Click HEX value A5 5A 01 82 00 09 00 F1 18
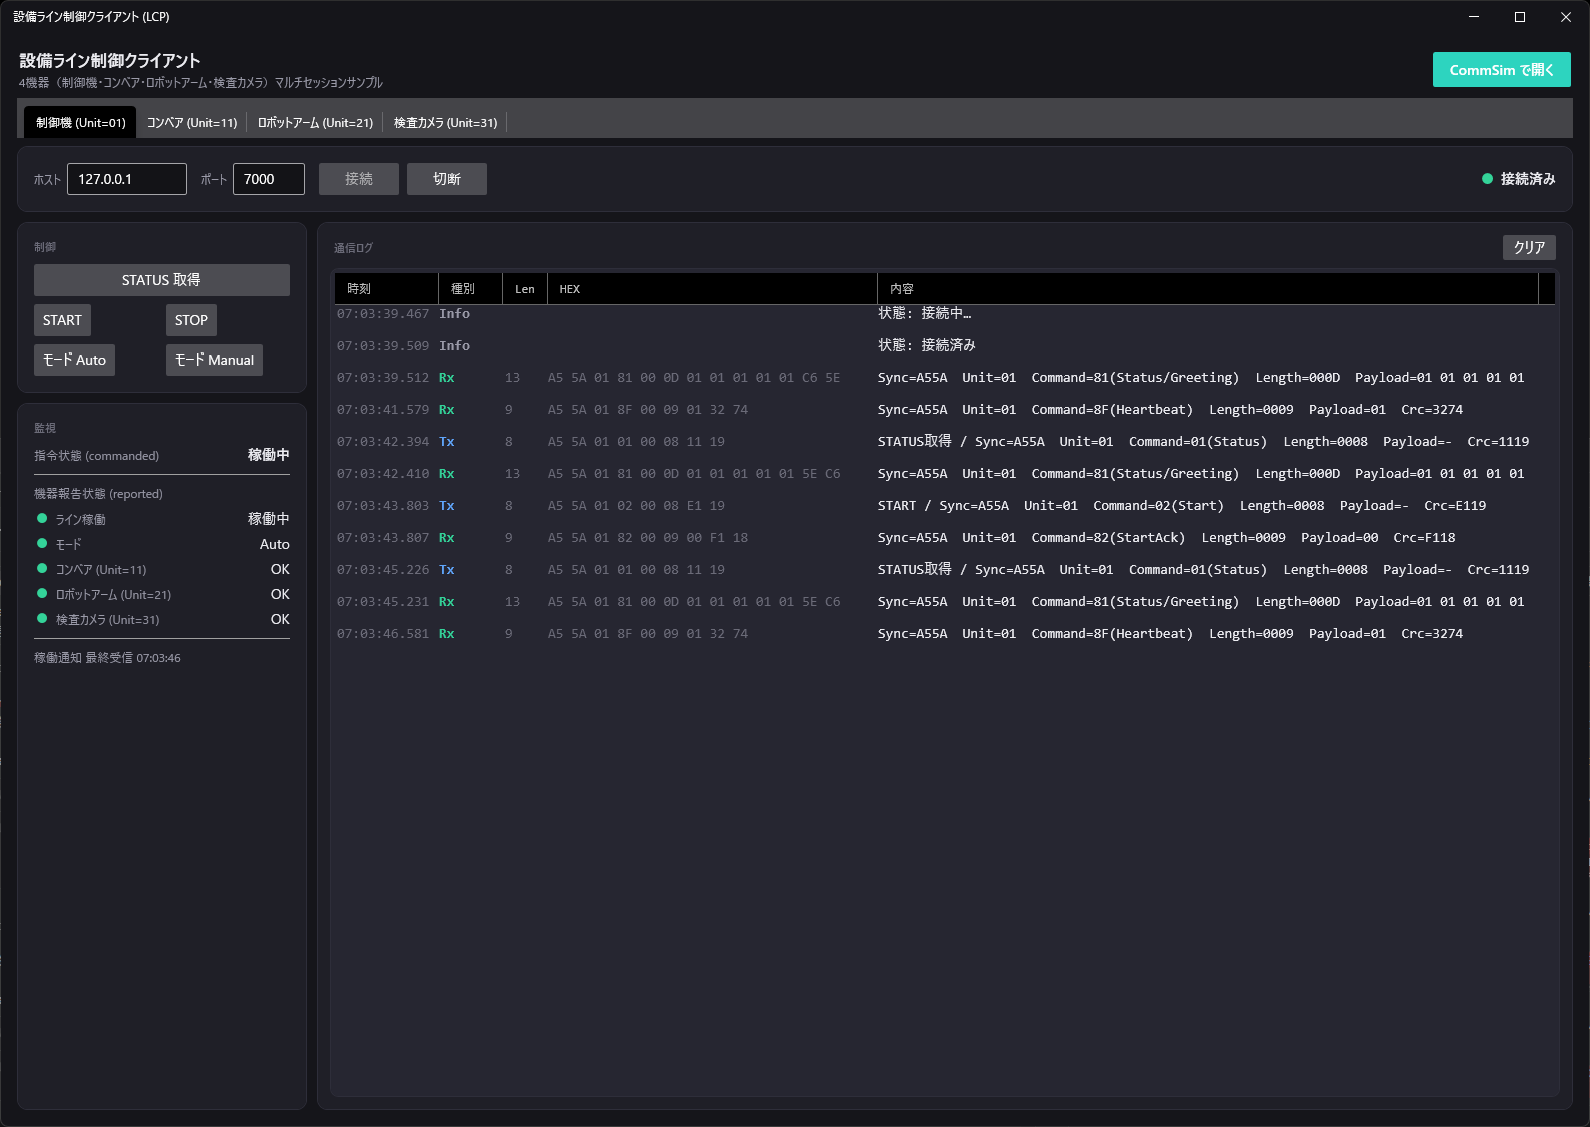 coord(647,538)
